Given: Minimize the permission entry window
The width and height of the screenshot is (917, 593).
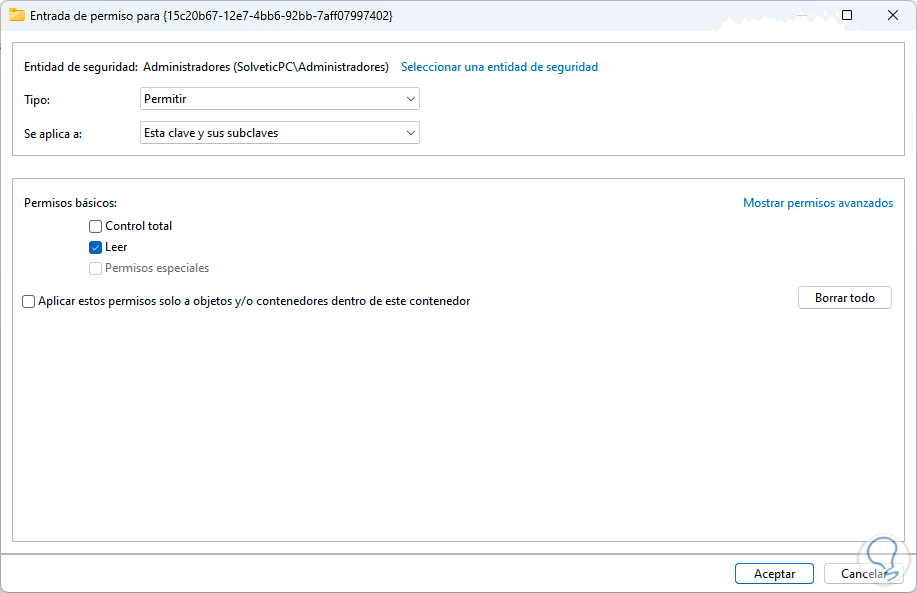Looking at the screenshot, I should [x=802, y=16].
